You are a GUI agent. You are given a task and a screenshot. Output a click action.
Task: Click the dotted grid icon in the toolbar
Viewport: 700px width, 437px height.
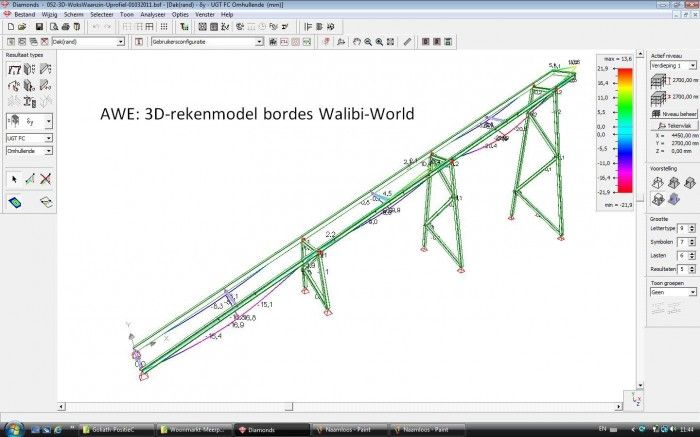pyautogui.click(x=164, y=27)
